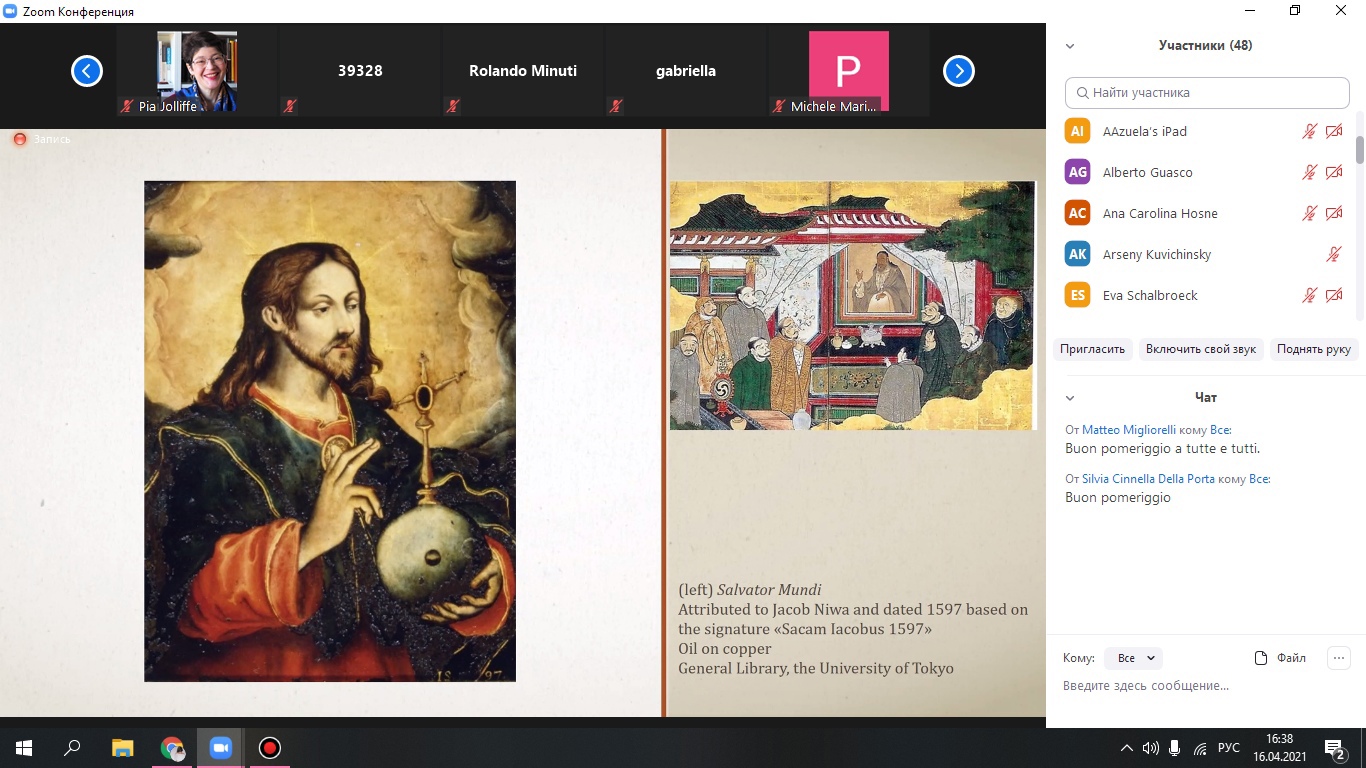This screenshot has height=768, width=1366.
Task: Open the Кому recipient dropdown set to Все
Action: pyautogui.click(x=1135, y=658)
